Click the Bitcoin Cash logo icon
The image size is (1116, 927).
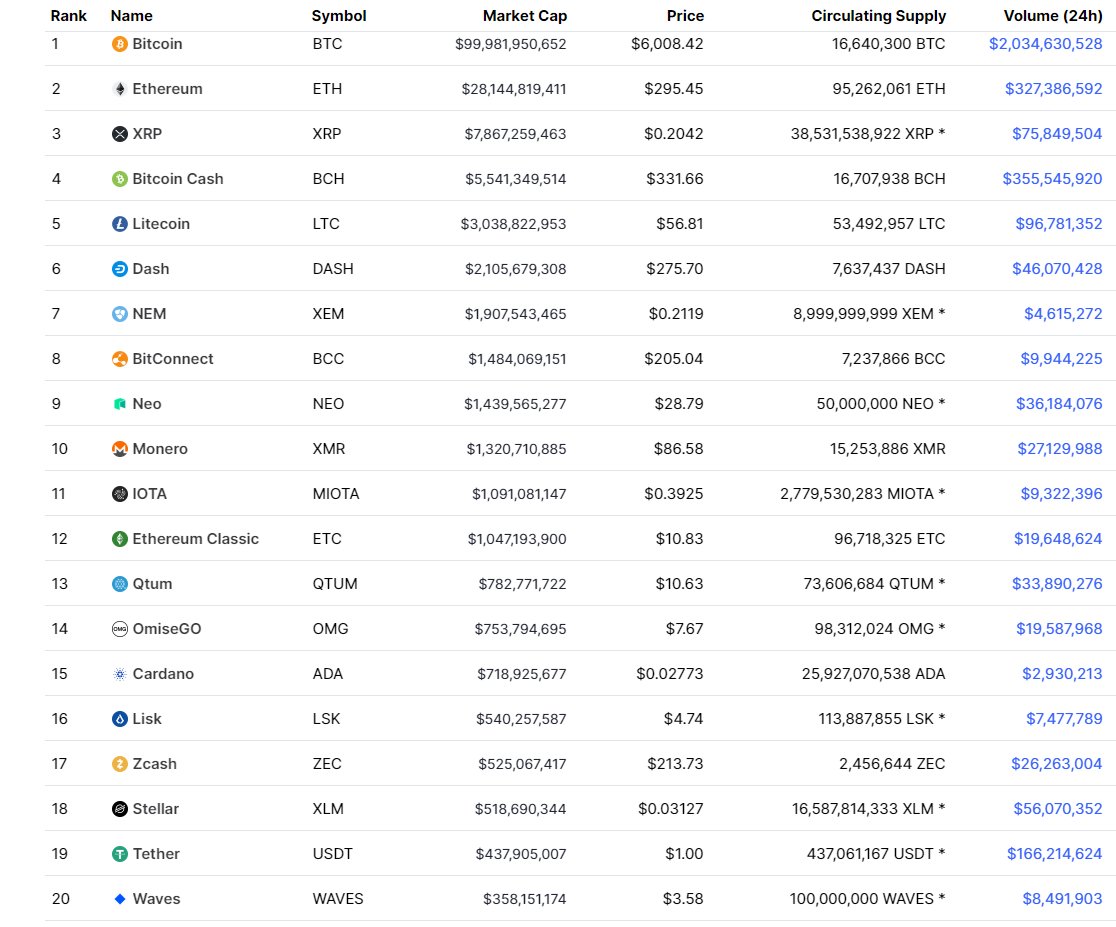coord(120,179)
